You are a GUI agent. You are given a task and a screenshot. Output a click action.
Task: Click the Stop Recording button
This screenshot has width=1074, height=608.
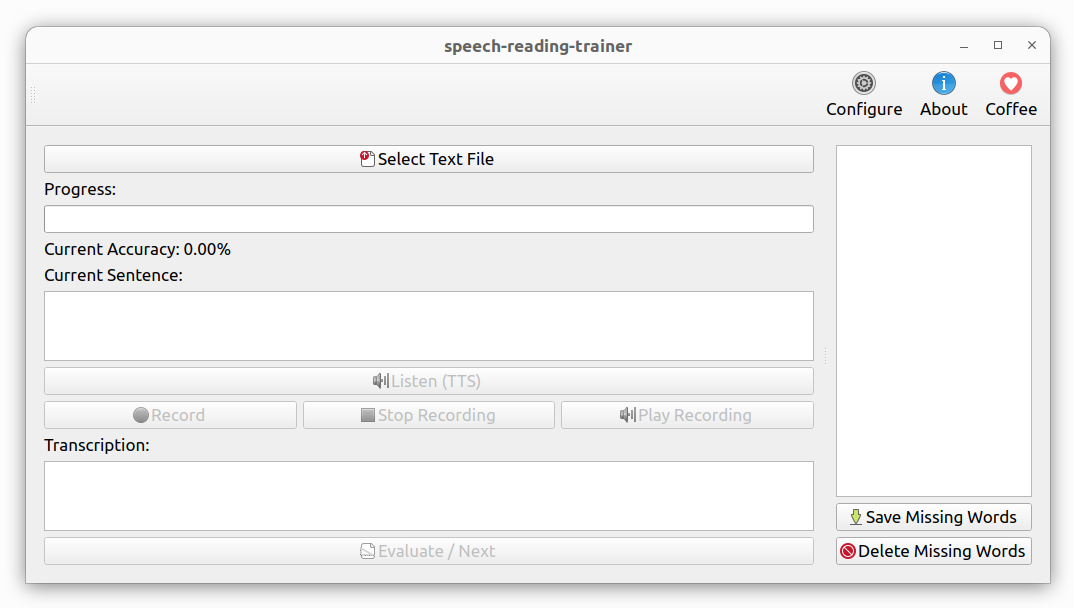coord(429,415)
